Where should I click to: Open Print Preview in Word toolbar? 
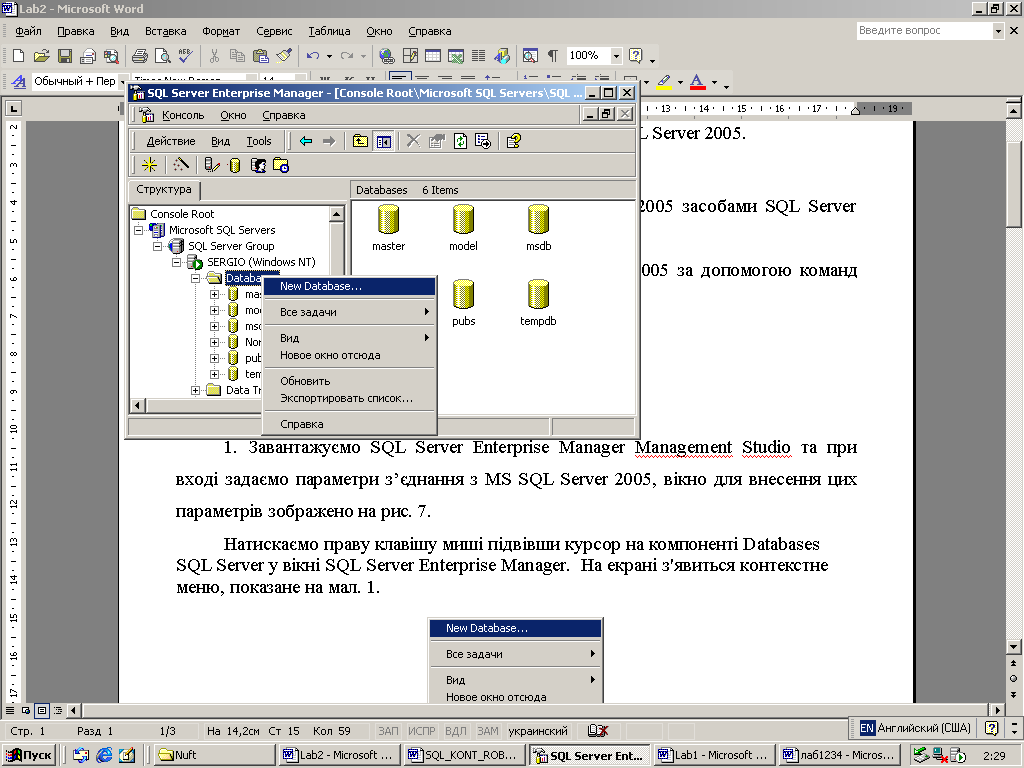point(162,56)
